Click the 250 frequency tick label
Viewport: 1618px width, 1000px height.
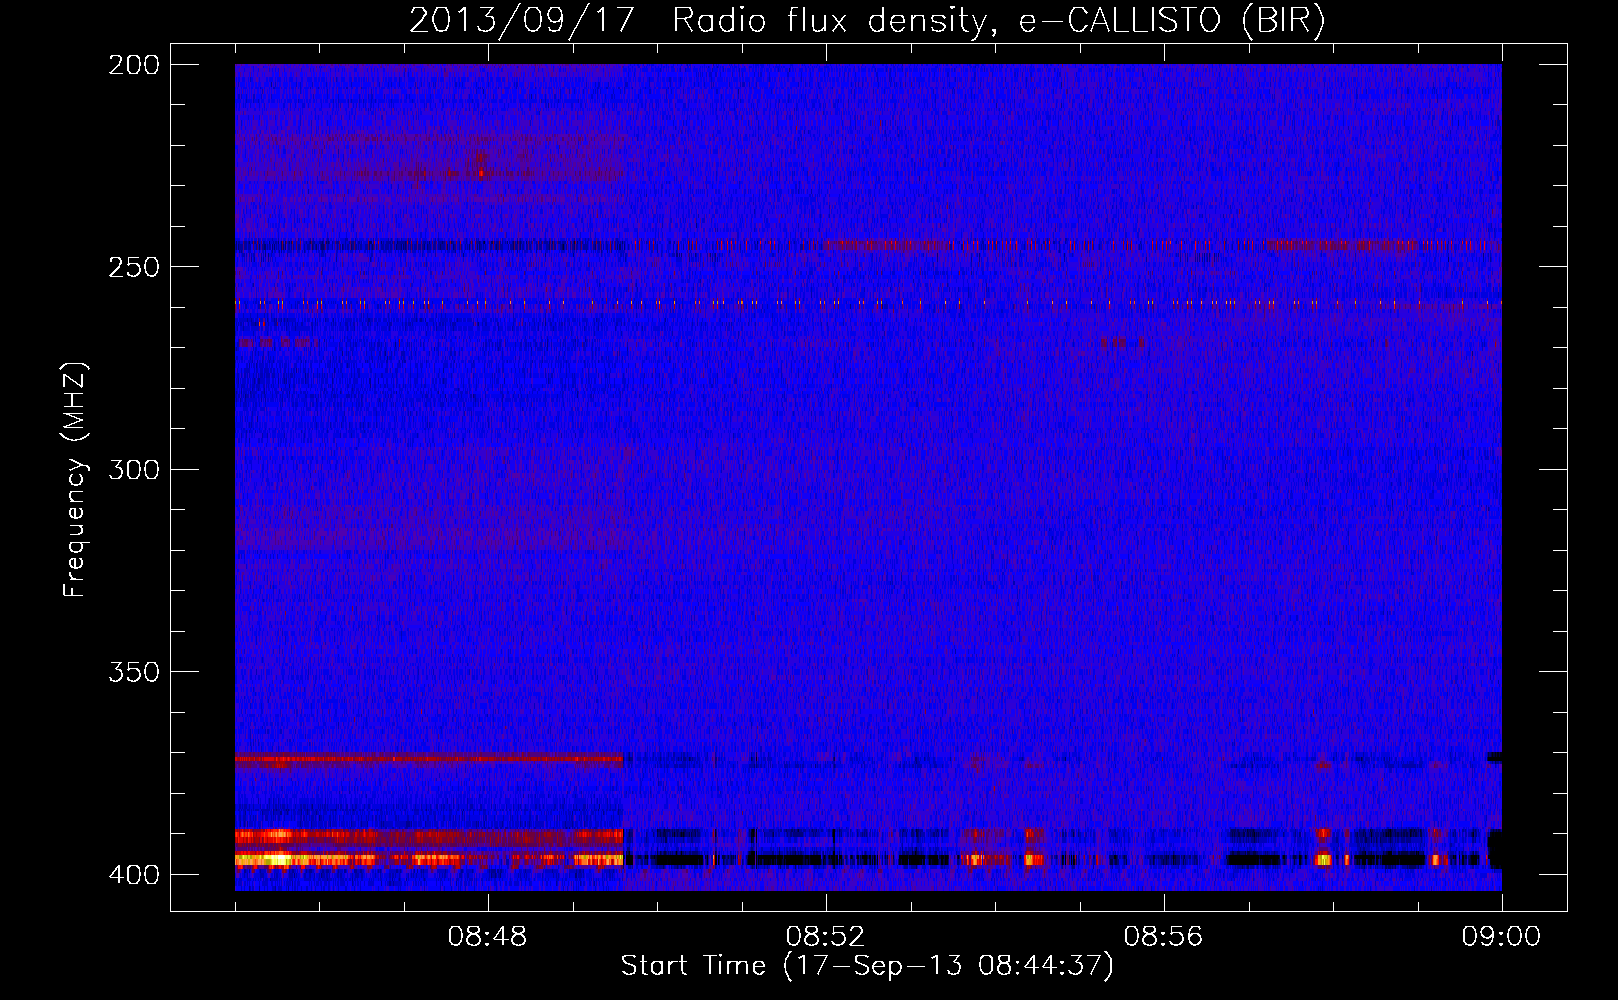tap(134, 267)
